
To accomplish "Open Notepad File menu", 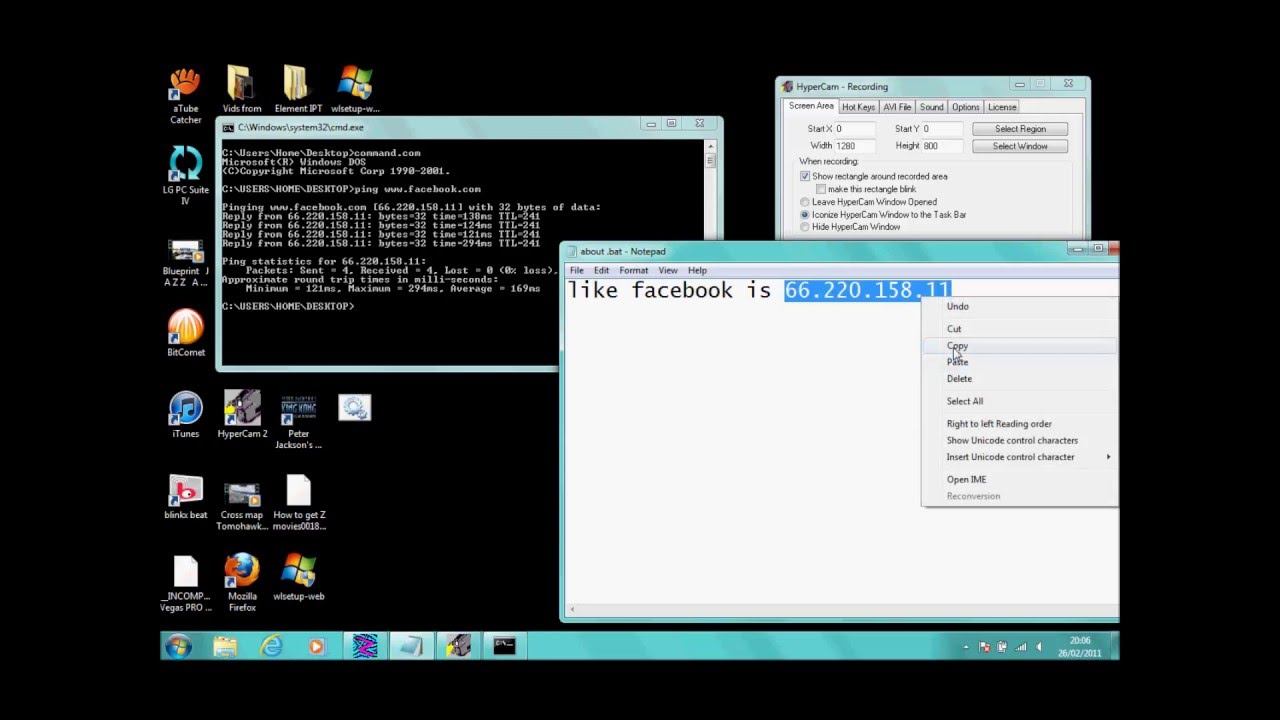I will tap(577, 270).
